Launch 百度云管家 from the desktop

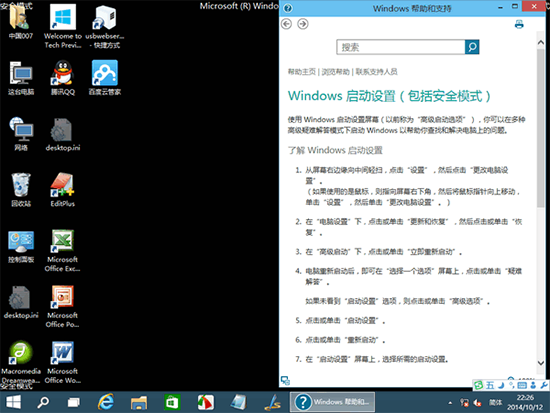pyautogui.click(x=105, y=78)
